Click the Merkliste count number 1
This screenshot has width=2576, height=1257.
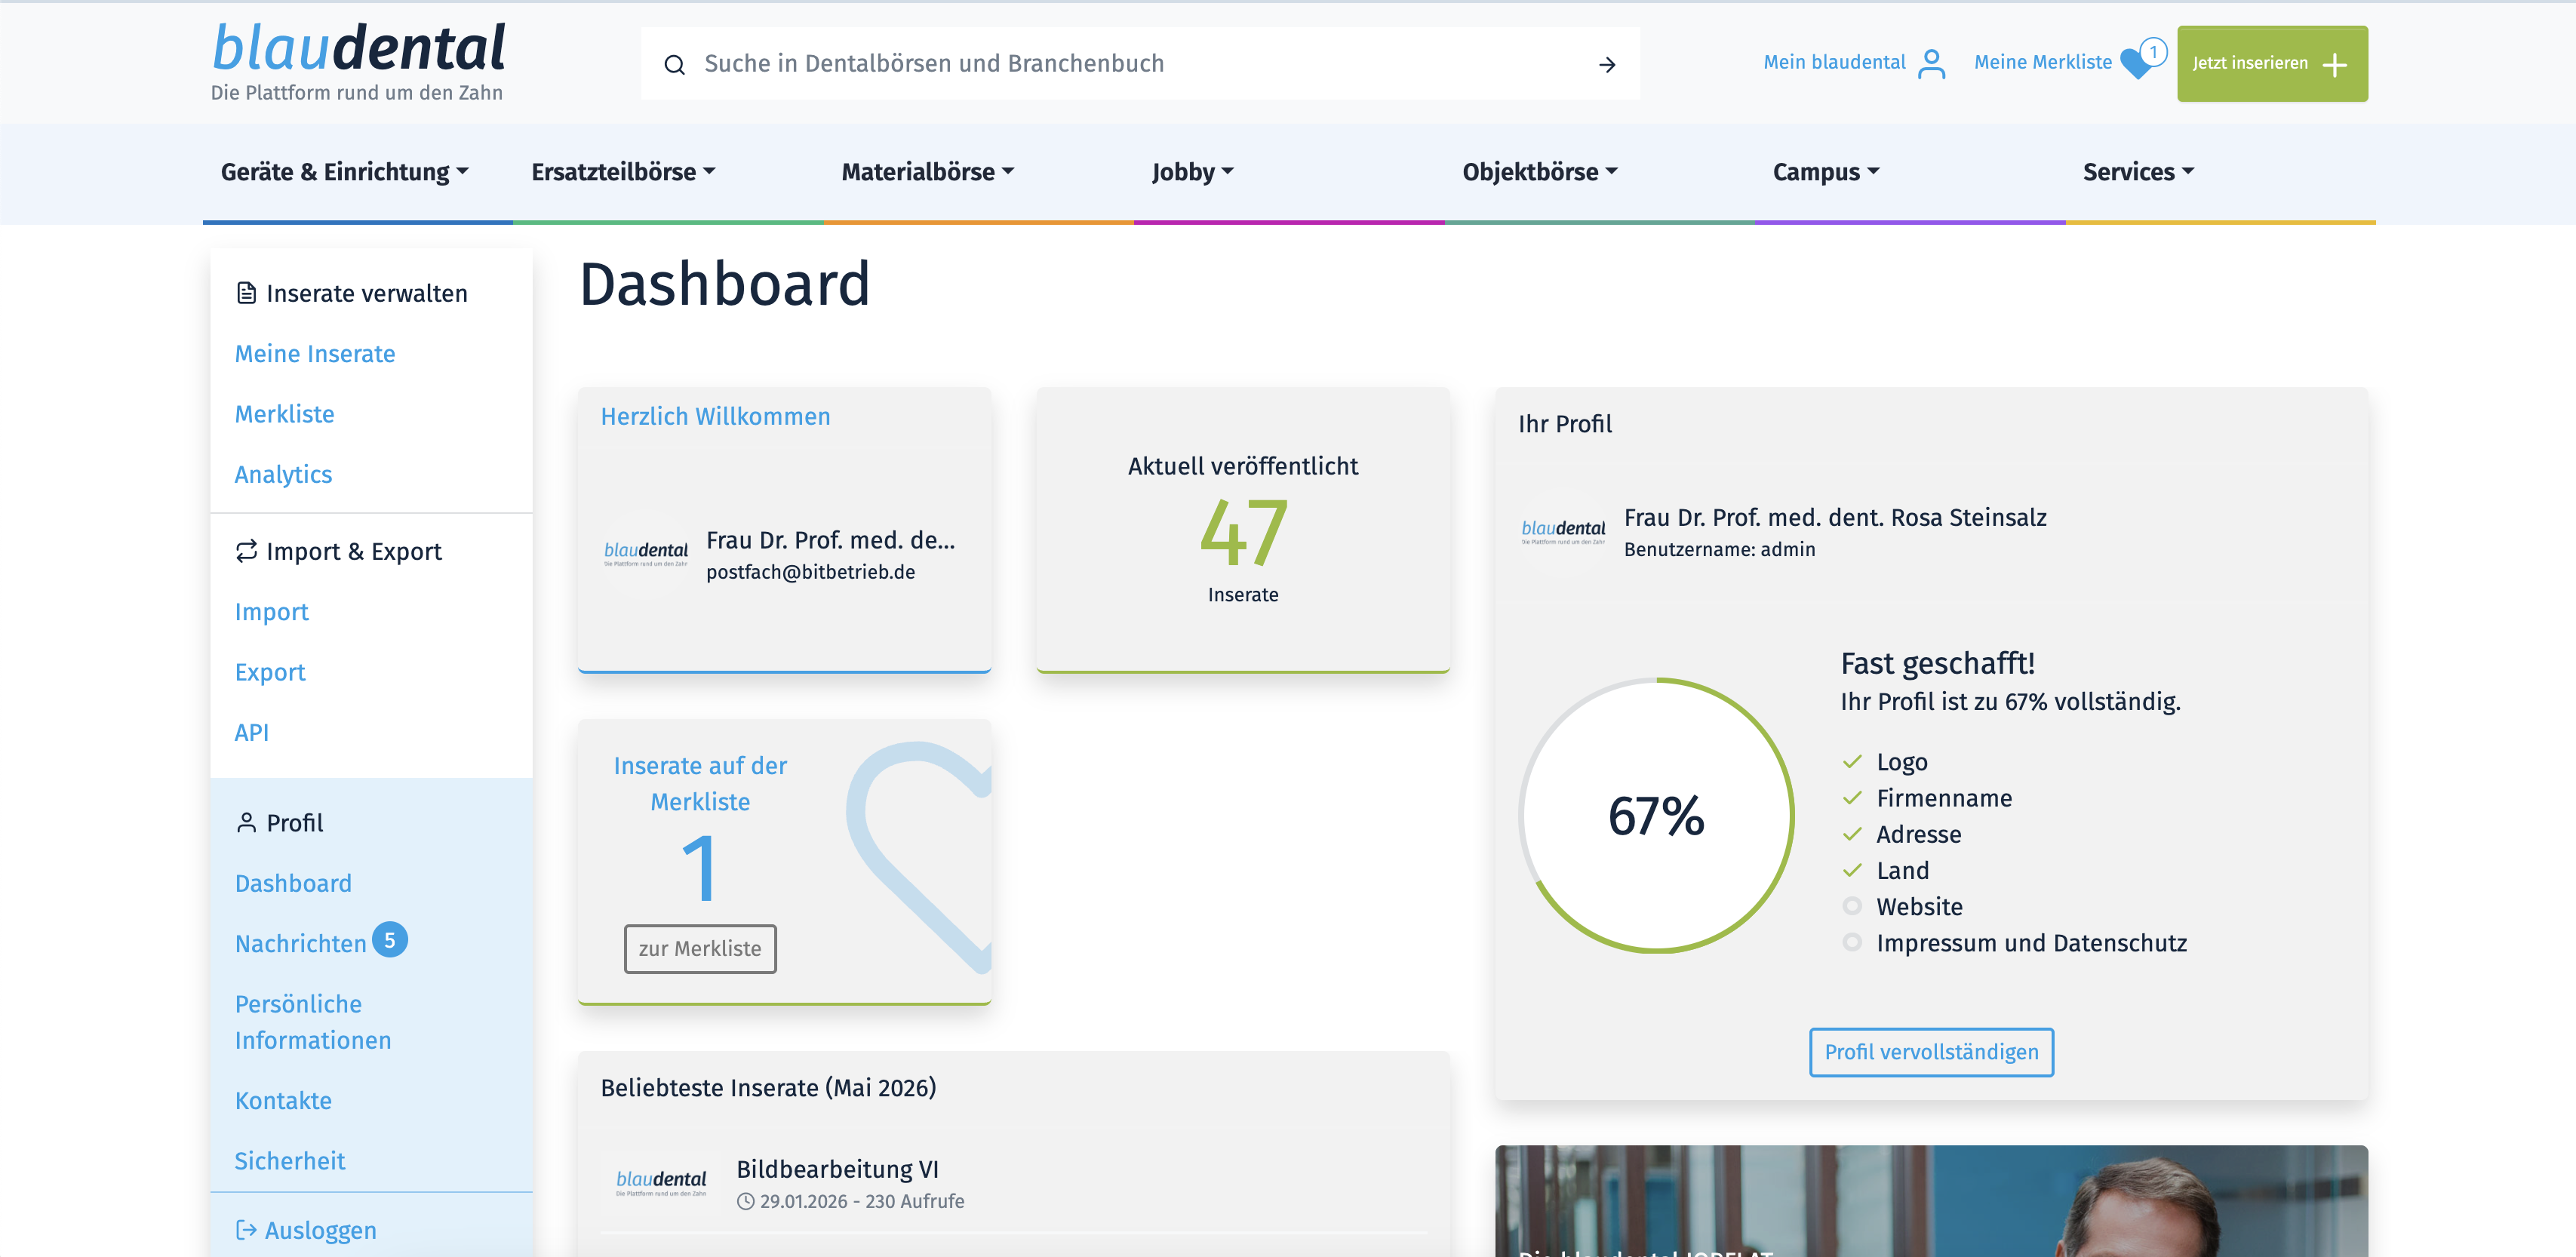pyautogui.click(x=699, y=868)
